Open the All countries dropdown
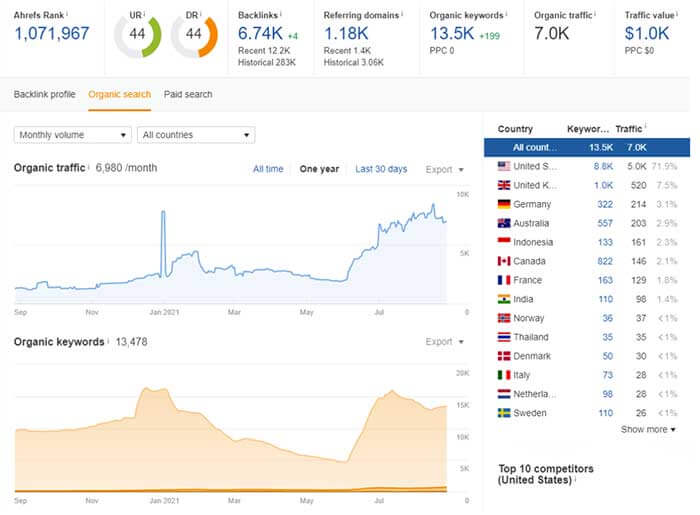 click(196, 135)
